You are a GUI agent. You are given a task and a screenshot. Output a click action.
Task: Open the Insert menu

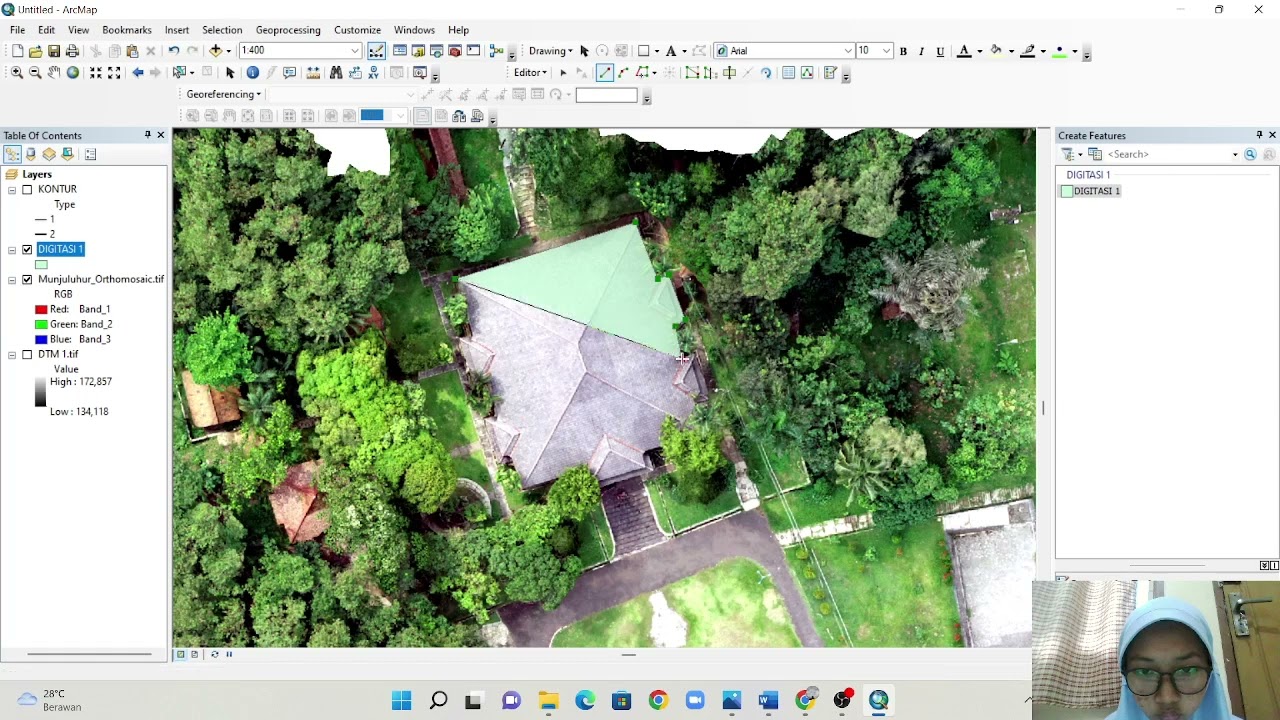[177, 30]
